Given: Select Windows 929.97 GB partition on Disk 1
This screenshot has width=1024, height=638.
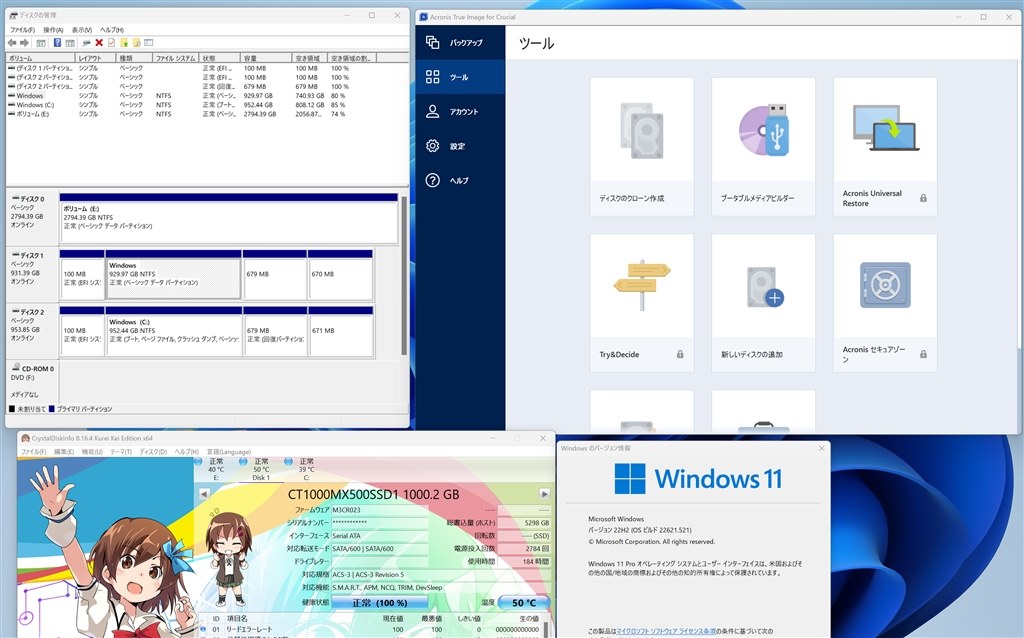Looking at the screenshot, I should tap(173, 274).
